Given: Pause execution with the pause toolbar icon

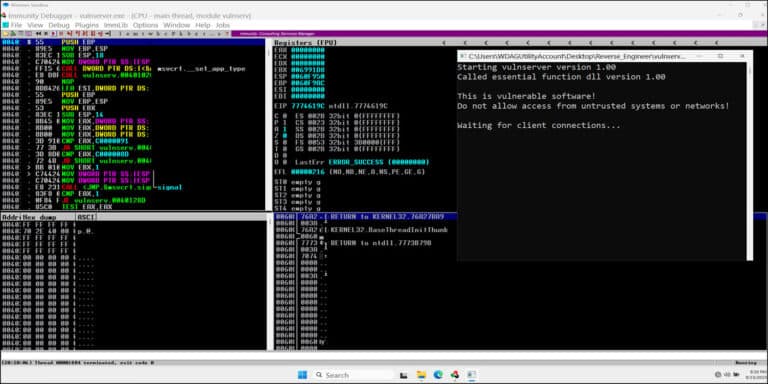Looking at the screenshot, I should pos(60,33).
